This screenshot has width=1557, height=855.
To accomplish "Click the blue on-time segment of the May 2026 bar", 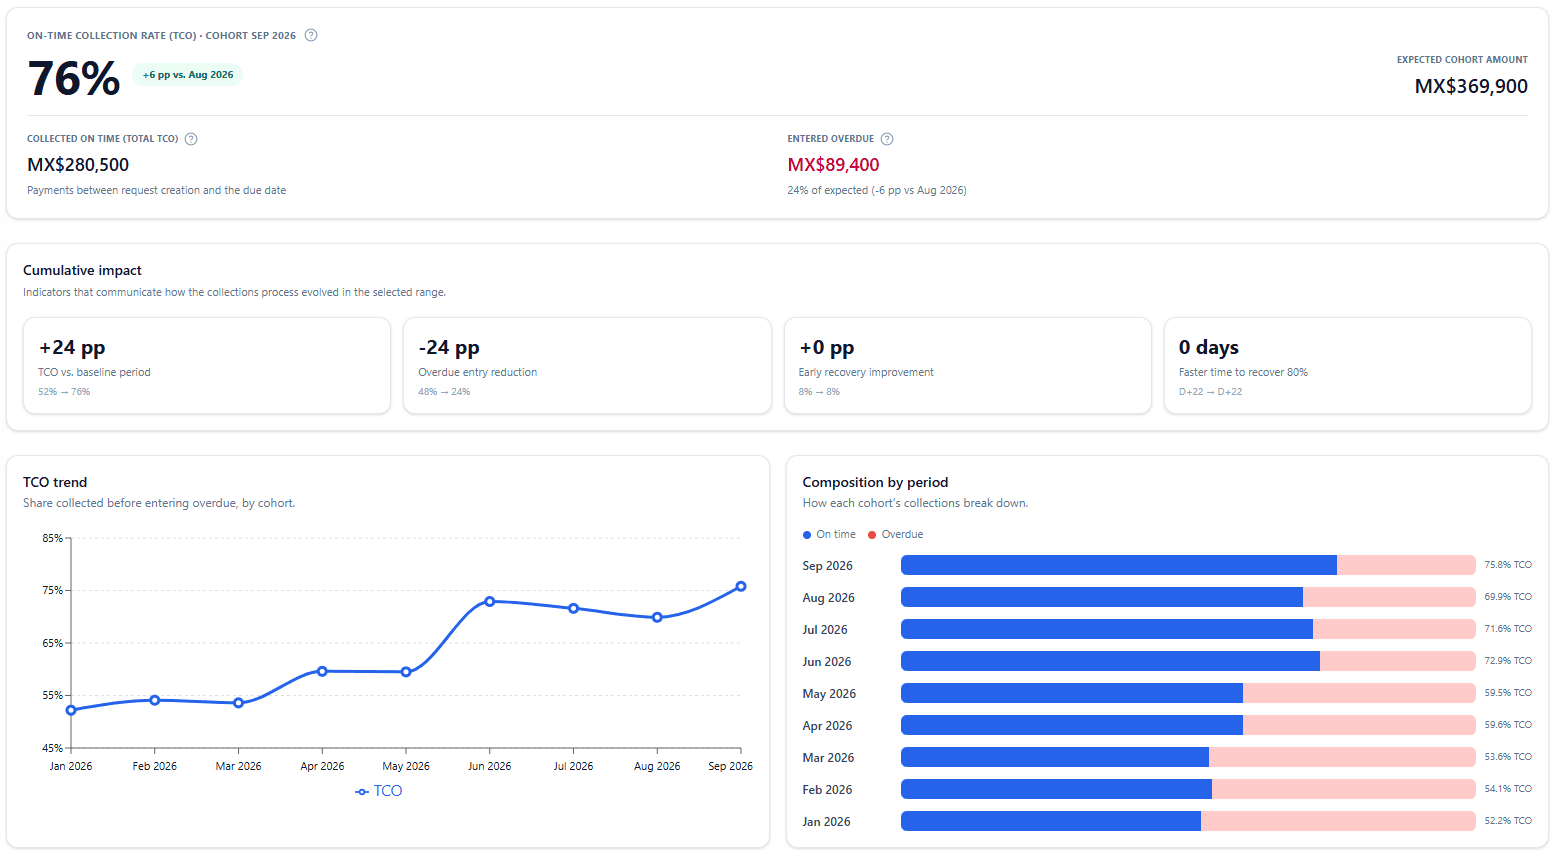I will tap(1072, 693).
